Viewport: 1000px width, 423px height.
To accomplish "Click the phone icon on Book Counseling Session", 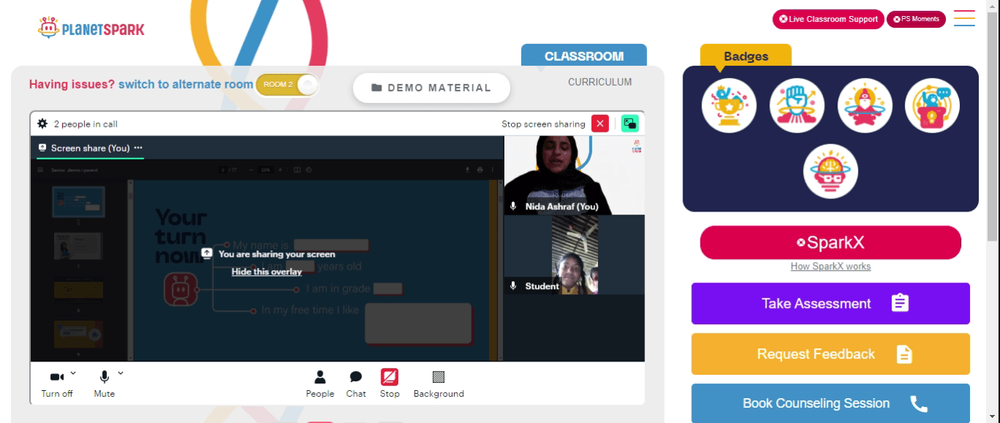I will point(918,404).
